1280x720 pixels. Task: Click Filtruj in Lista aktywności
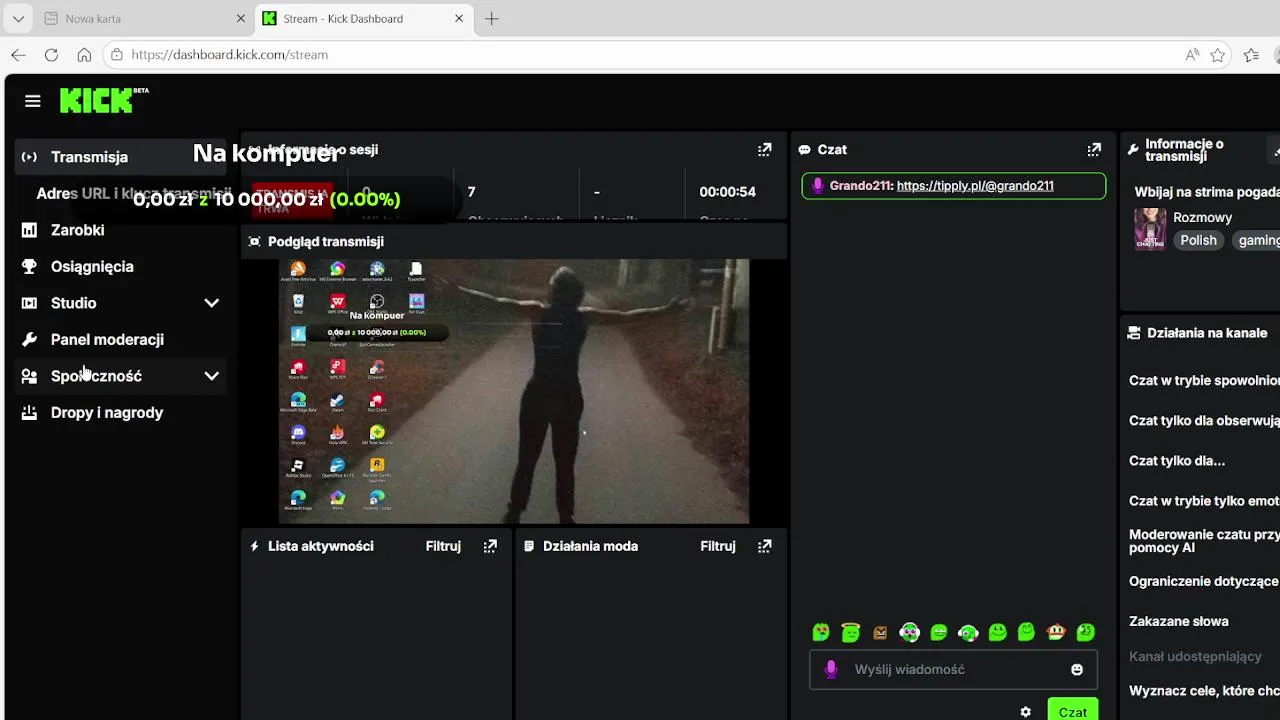(443, 546)
